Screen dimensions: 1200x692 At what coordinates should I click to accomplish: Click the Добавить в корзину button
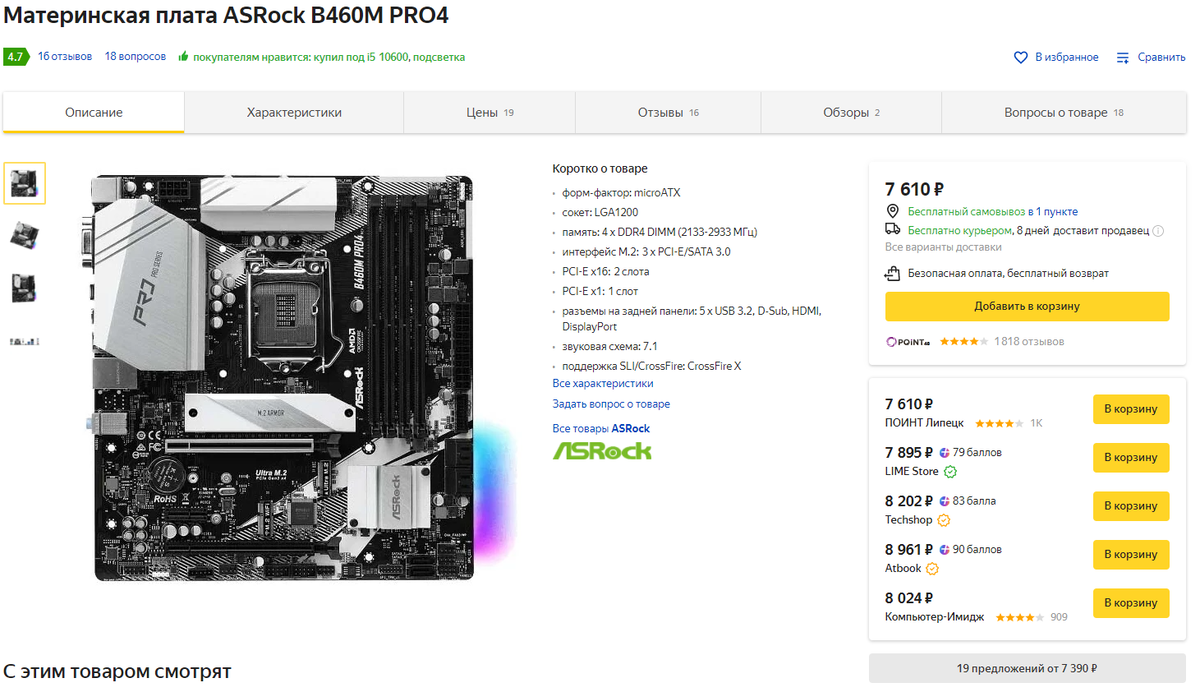pyautogui.click(x=1027, y=307)
